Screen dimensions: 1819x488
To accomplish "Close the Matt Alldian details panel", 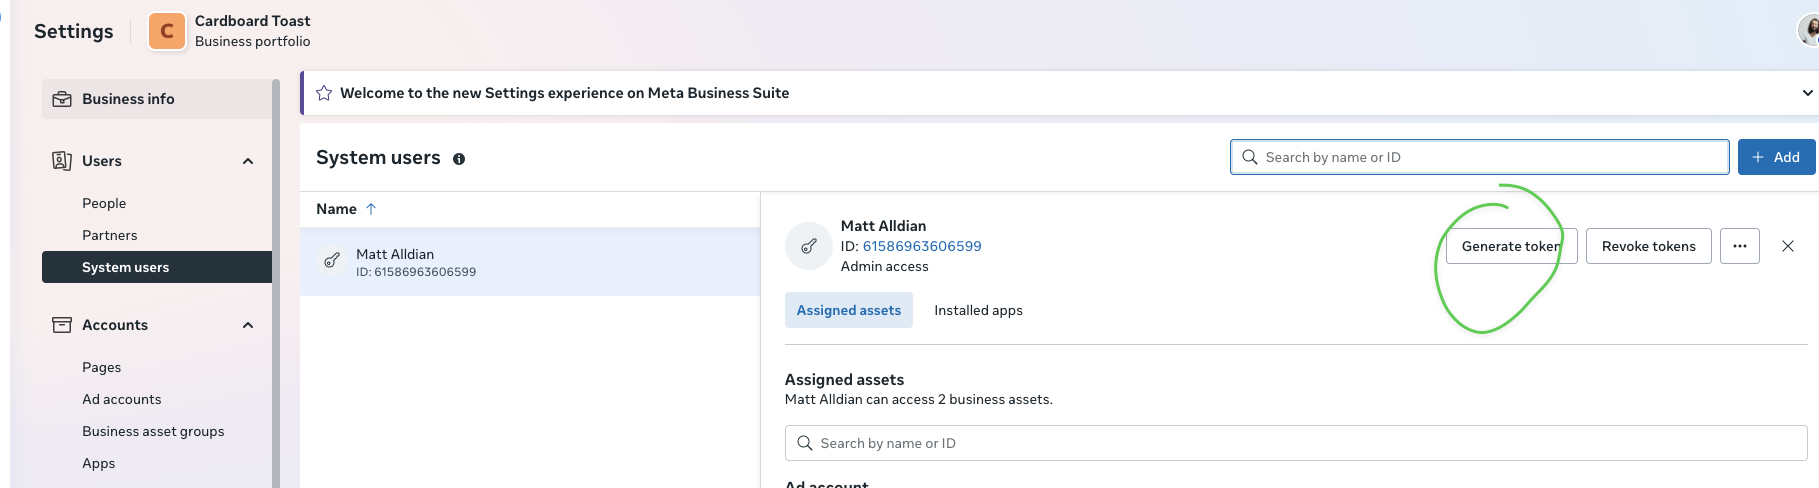I will [1788, 246].
